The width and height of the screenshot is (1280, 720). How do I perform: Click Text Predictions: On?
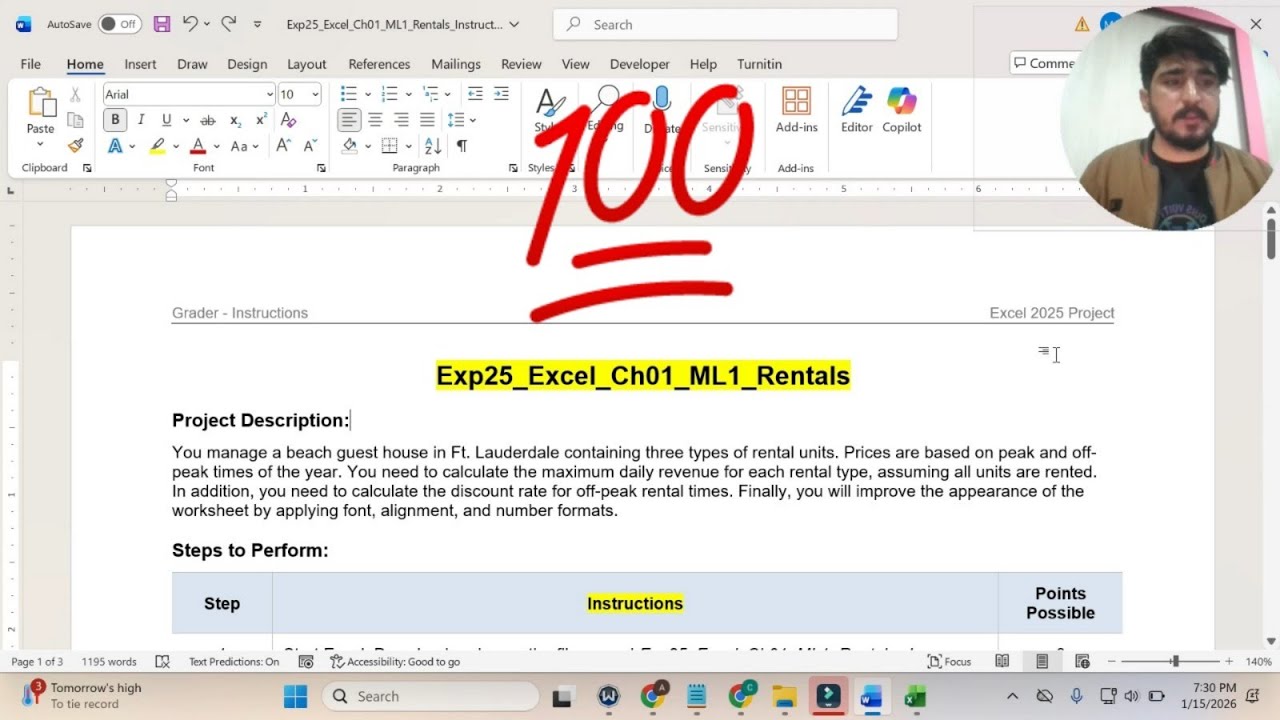[x=234, y=662]
